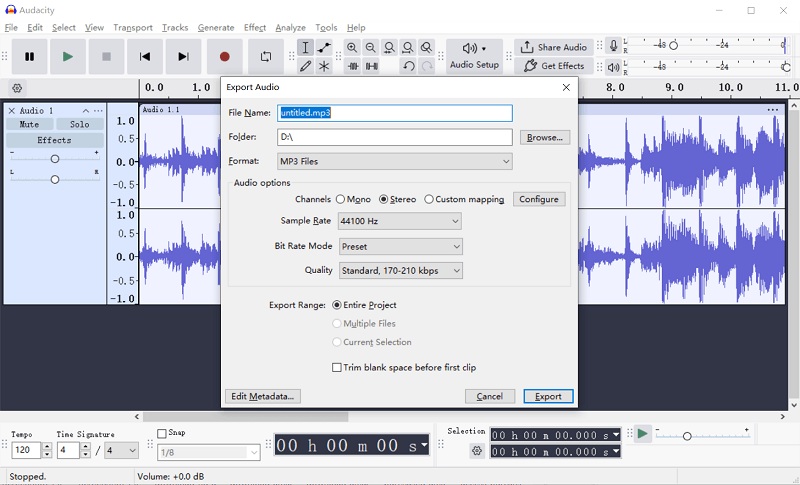The width and height of the screenshot is (800, 485).
Task: Click the Zoom Out magnifier
Action: click(x=370, y=47)
